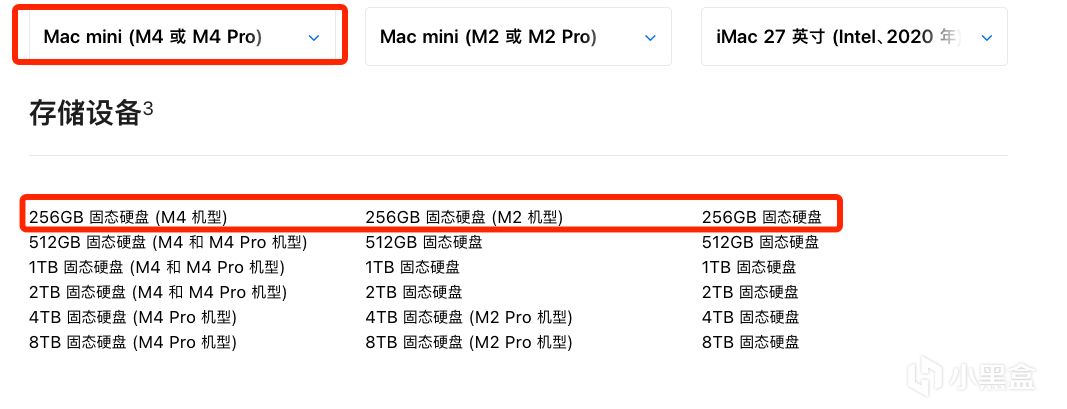The image size is (1067, 409).
Task: Click the 存储设备 section heading
Action: pyautogui.click(x=84, y=113)
